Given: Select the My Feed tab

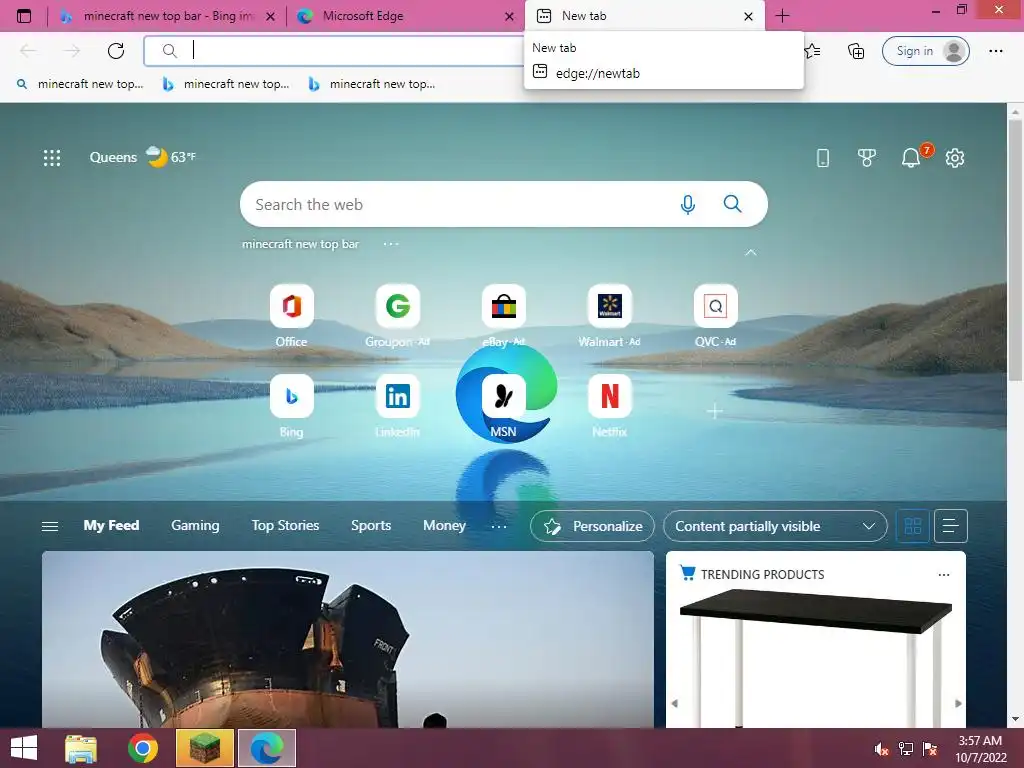Looking at the screenshot, I should point(111,526).
